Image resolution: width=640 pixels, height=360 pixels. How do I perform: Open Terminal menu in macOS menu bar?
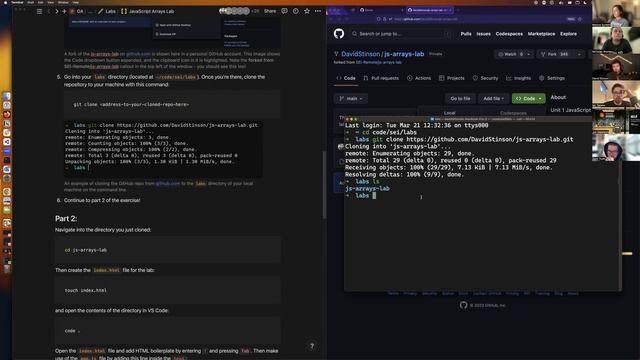click(17, 2)
